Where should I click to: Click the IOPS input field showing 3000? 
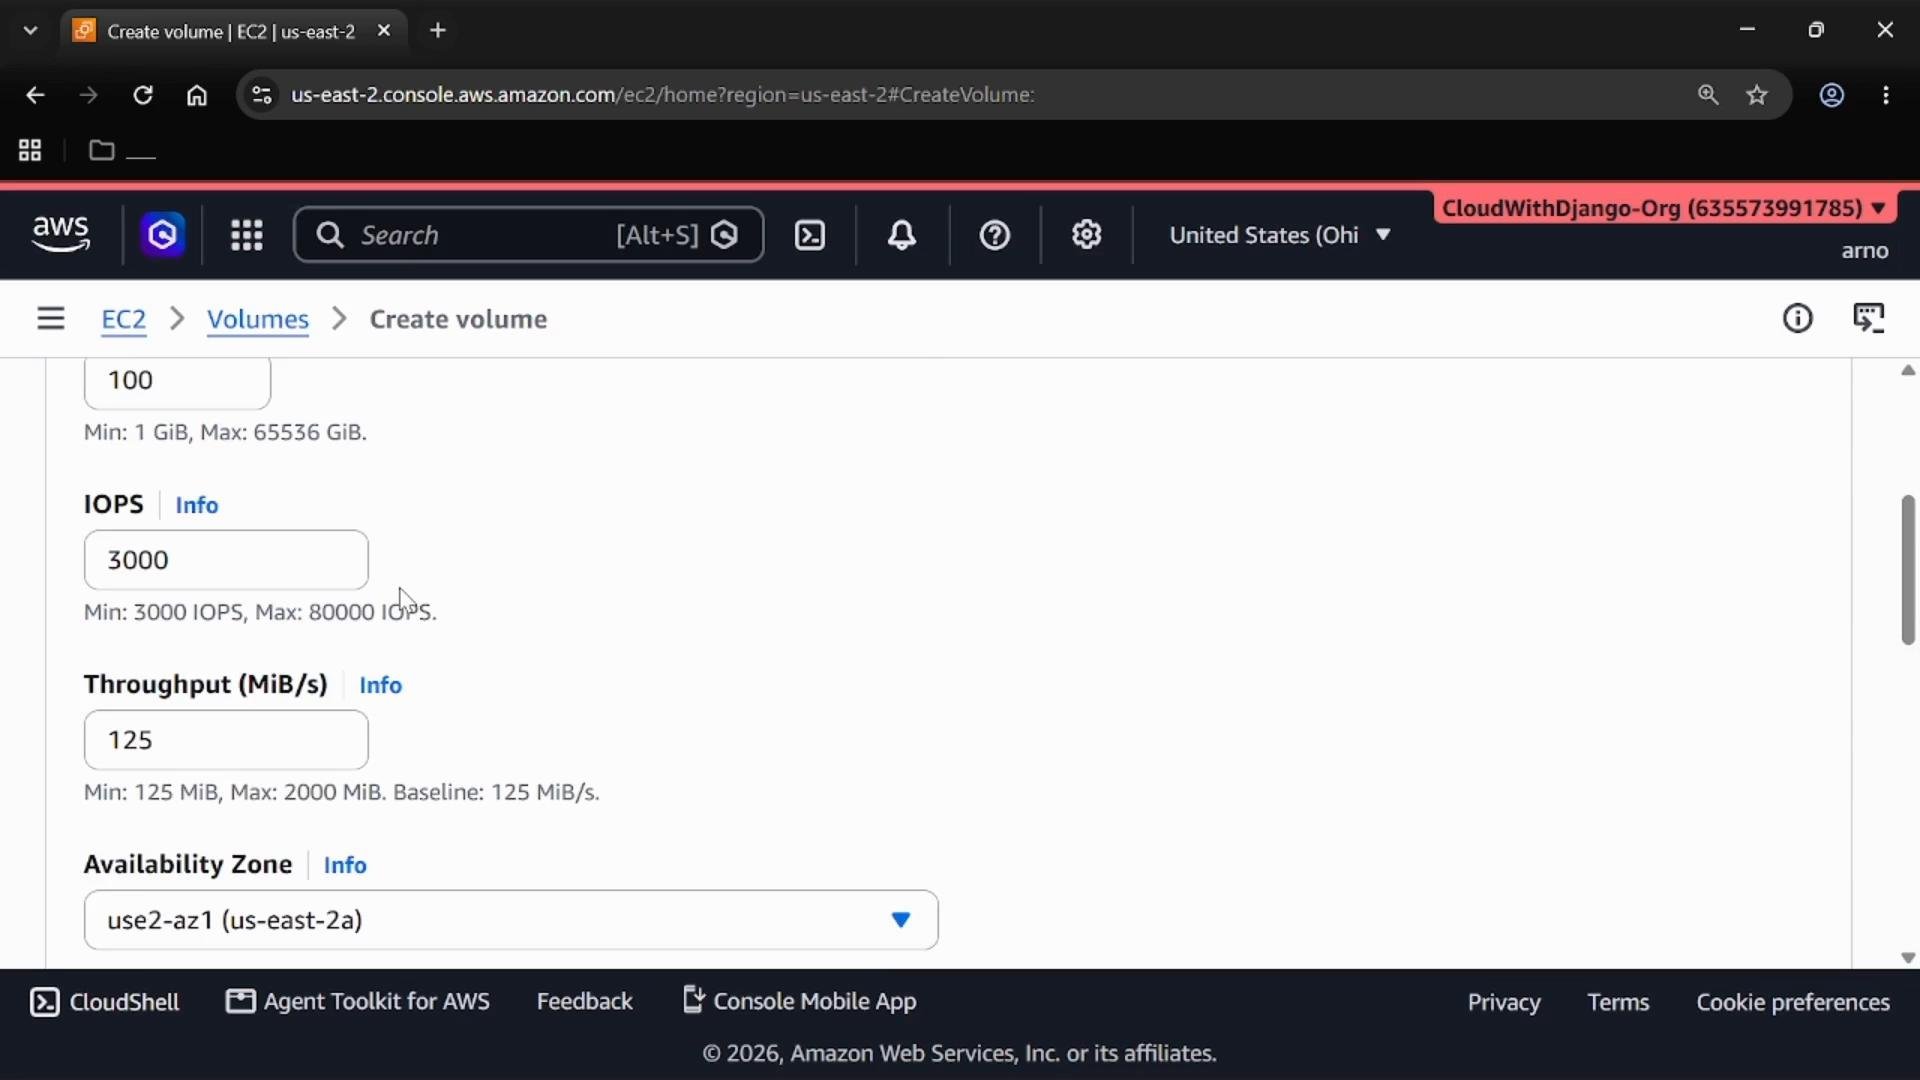pyautogui.click(x=226, y=560)
